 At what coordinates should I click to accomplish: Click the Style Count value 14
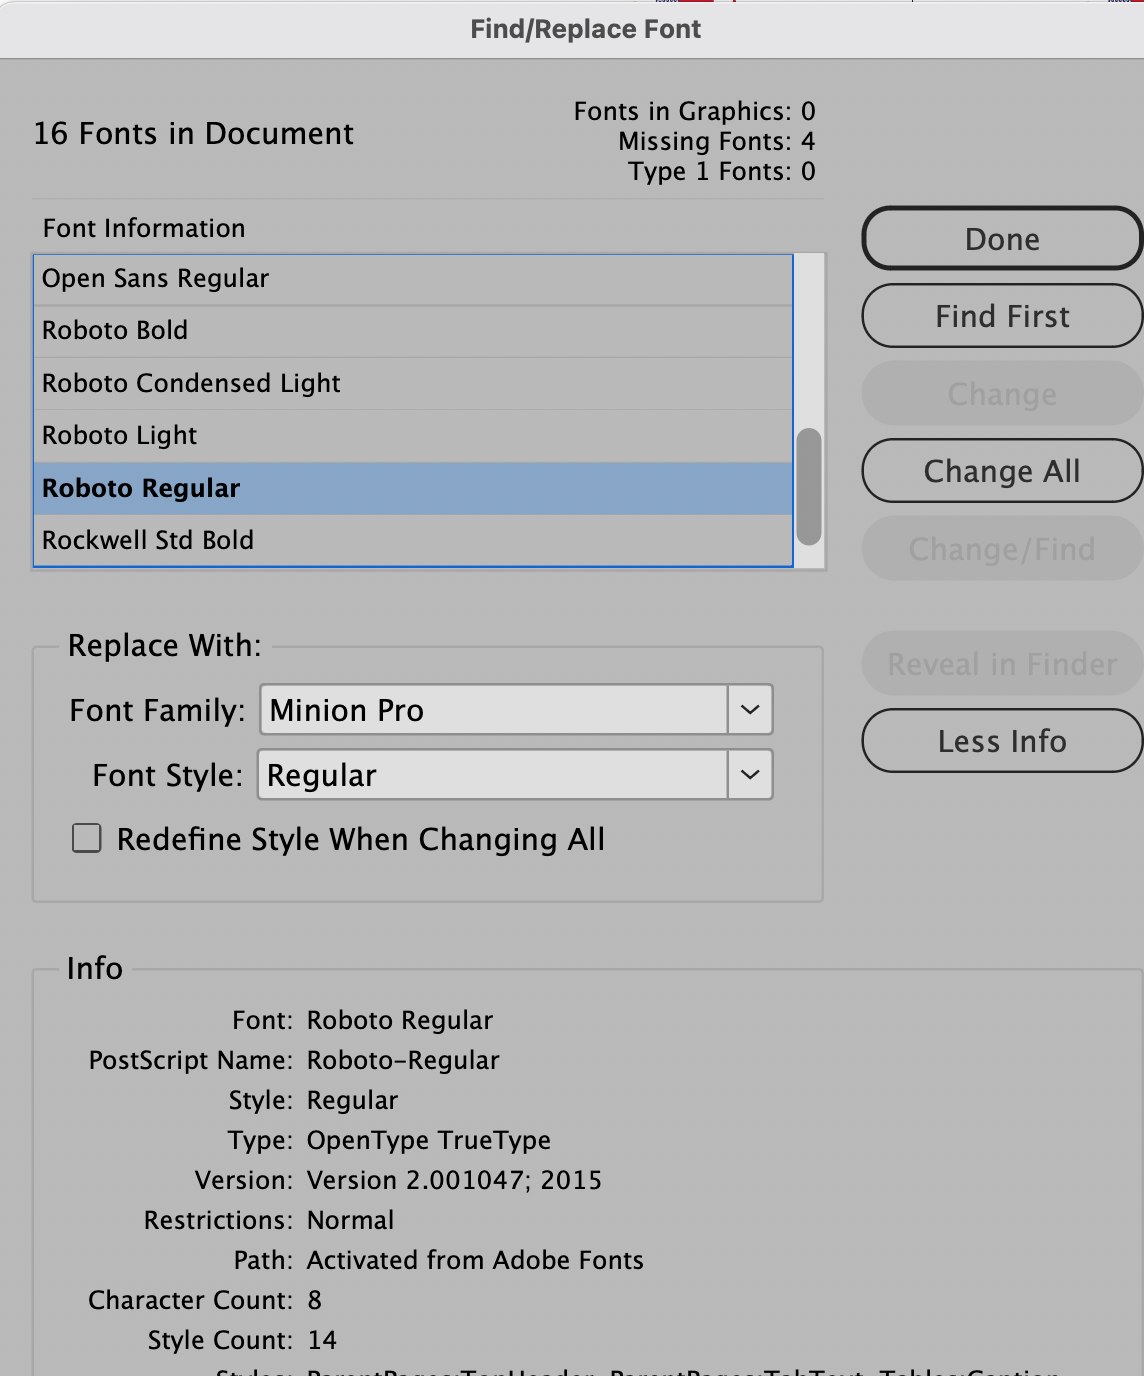322,1340
